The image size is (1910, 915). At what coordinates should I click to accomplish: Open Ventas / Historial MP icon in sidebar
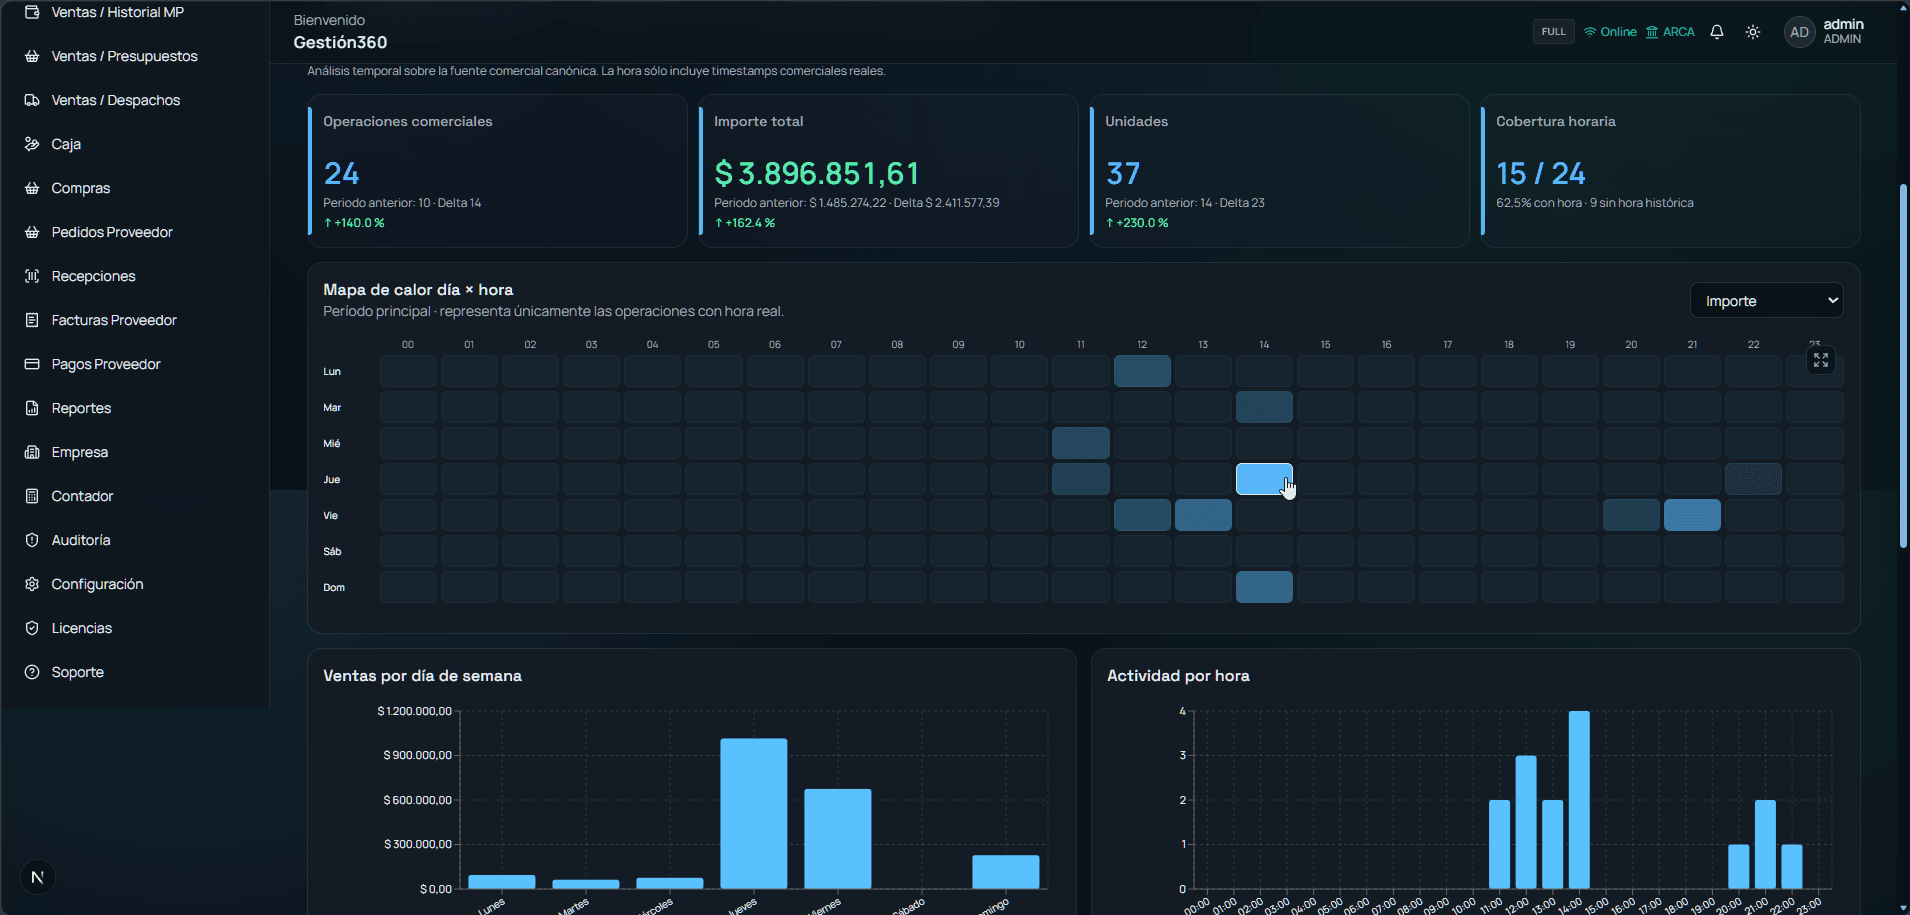click(32, 12)
